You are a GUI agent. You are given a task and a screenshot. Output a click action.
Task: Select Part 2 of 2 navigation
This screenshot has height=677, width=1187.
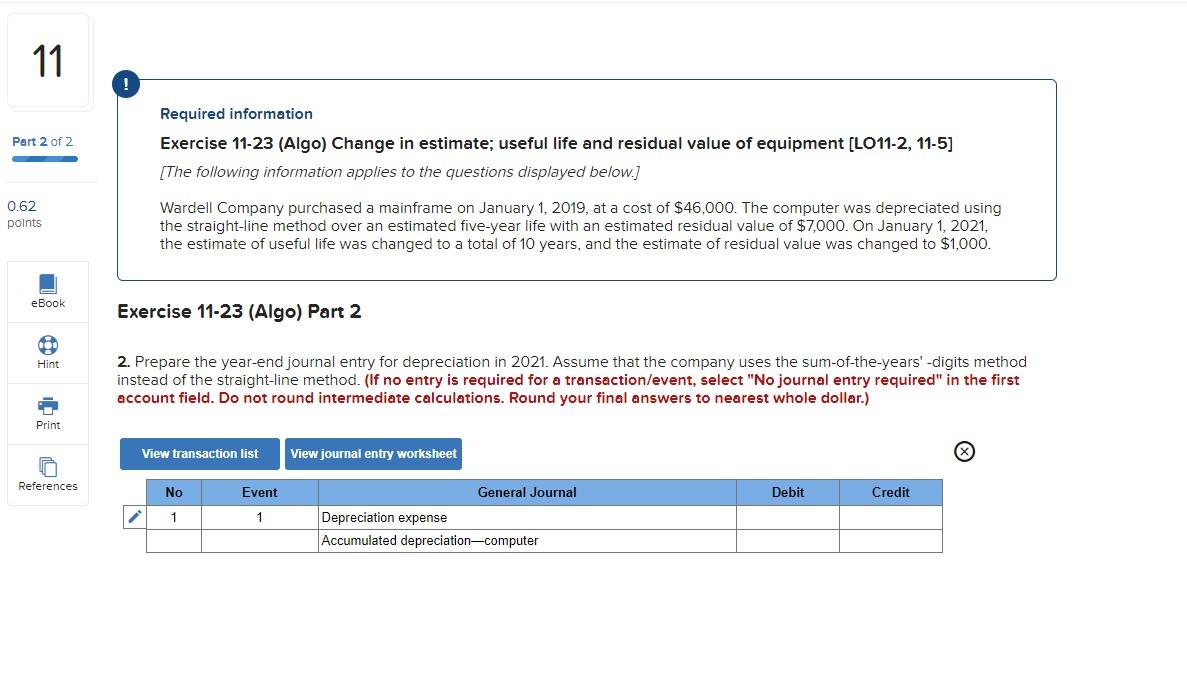(43, 142)
